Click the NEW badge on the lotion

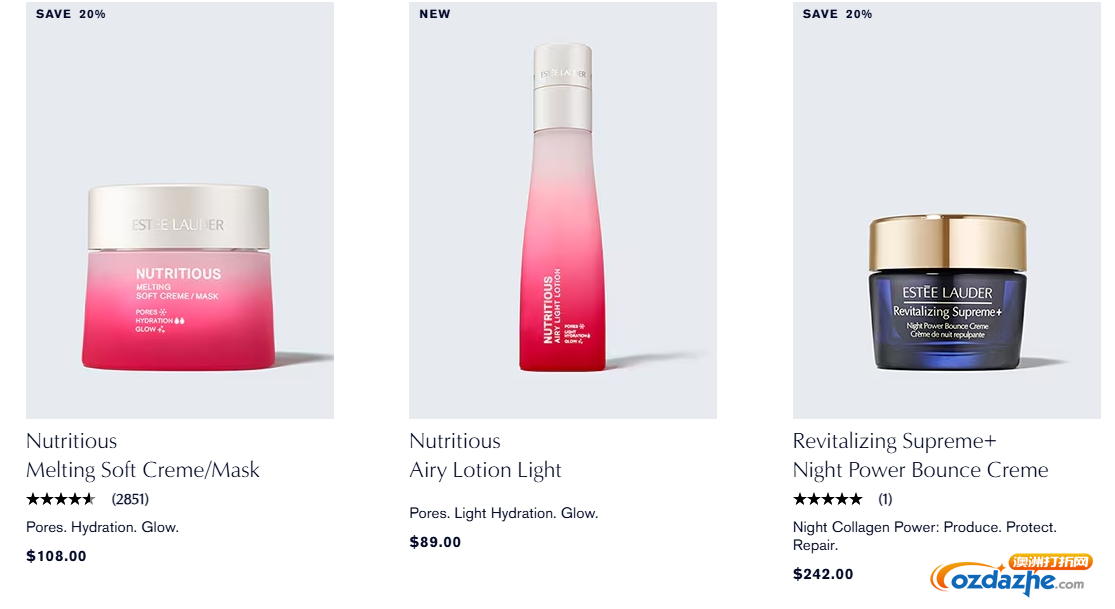pos(434,14)
